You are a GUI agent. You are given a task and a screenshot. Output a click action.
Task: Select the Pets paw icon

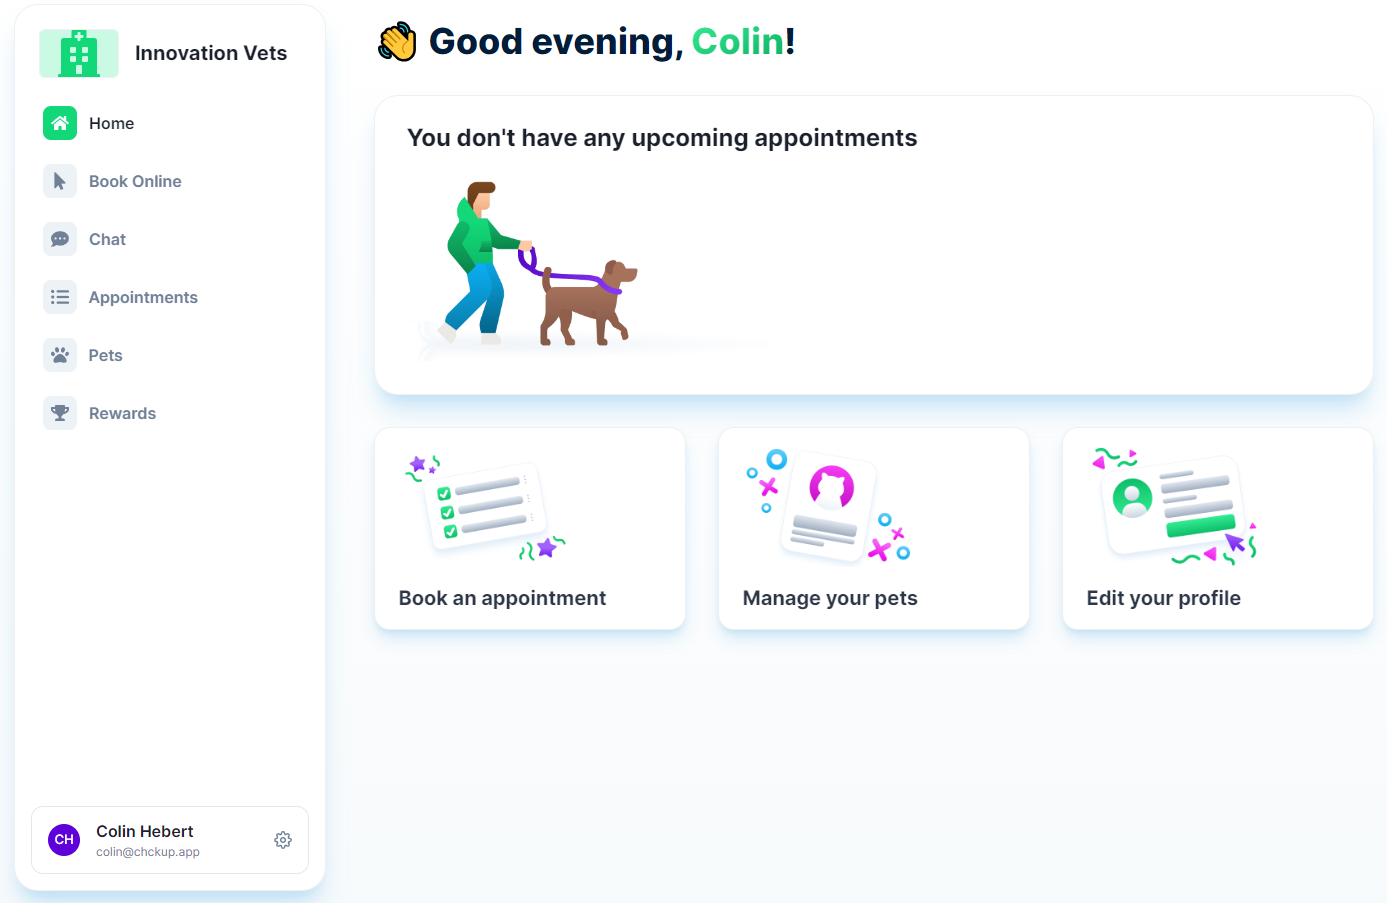[x=60, y=355]
